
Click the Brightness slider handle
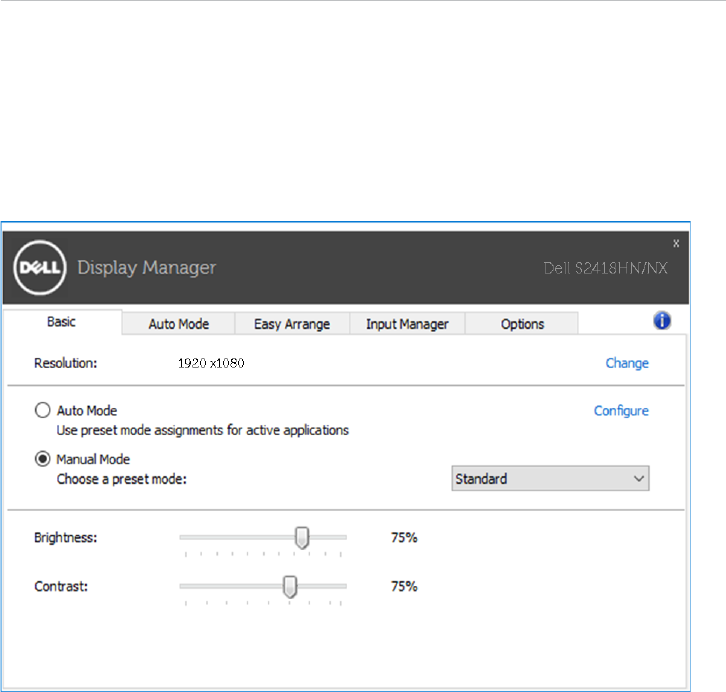click(x=302, y=538)
